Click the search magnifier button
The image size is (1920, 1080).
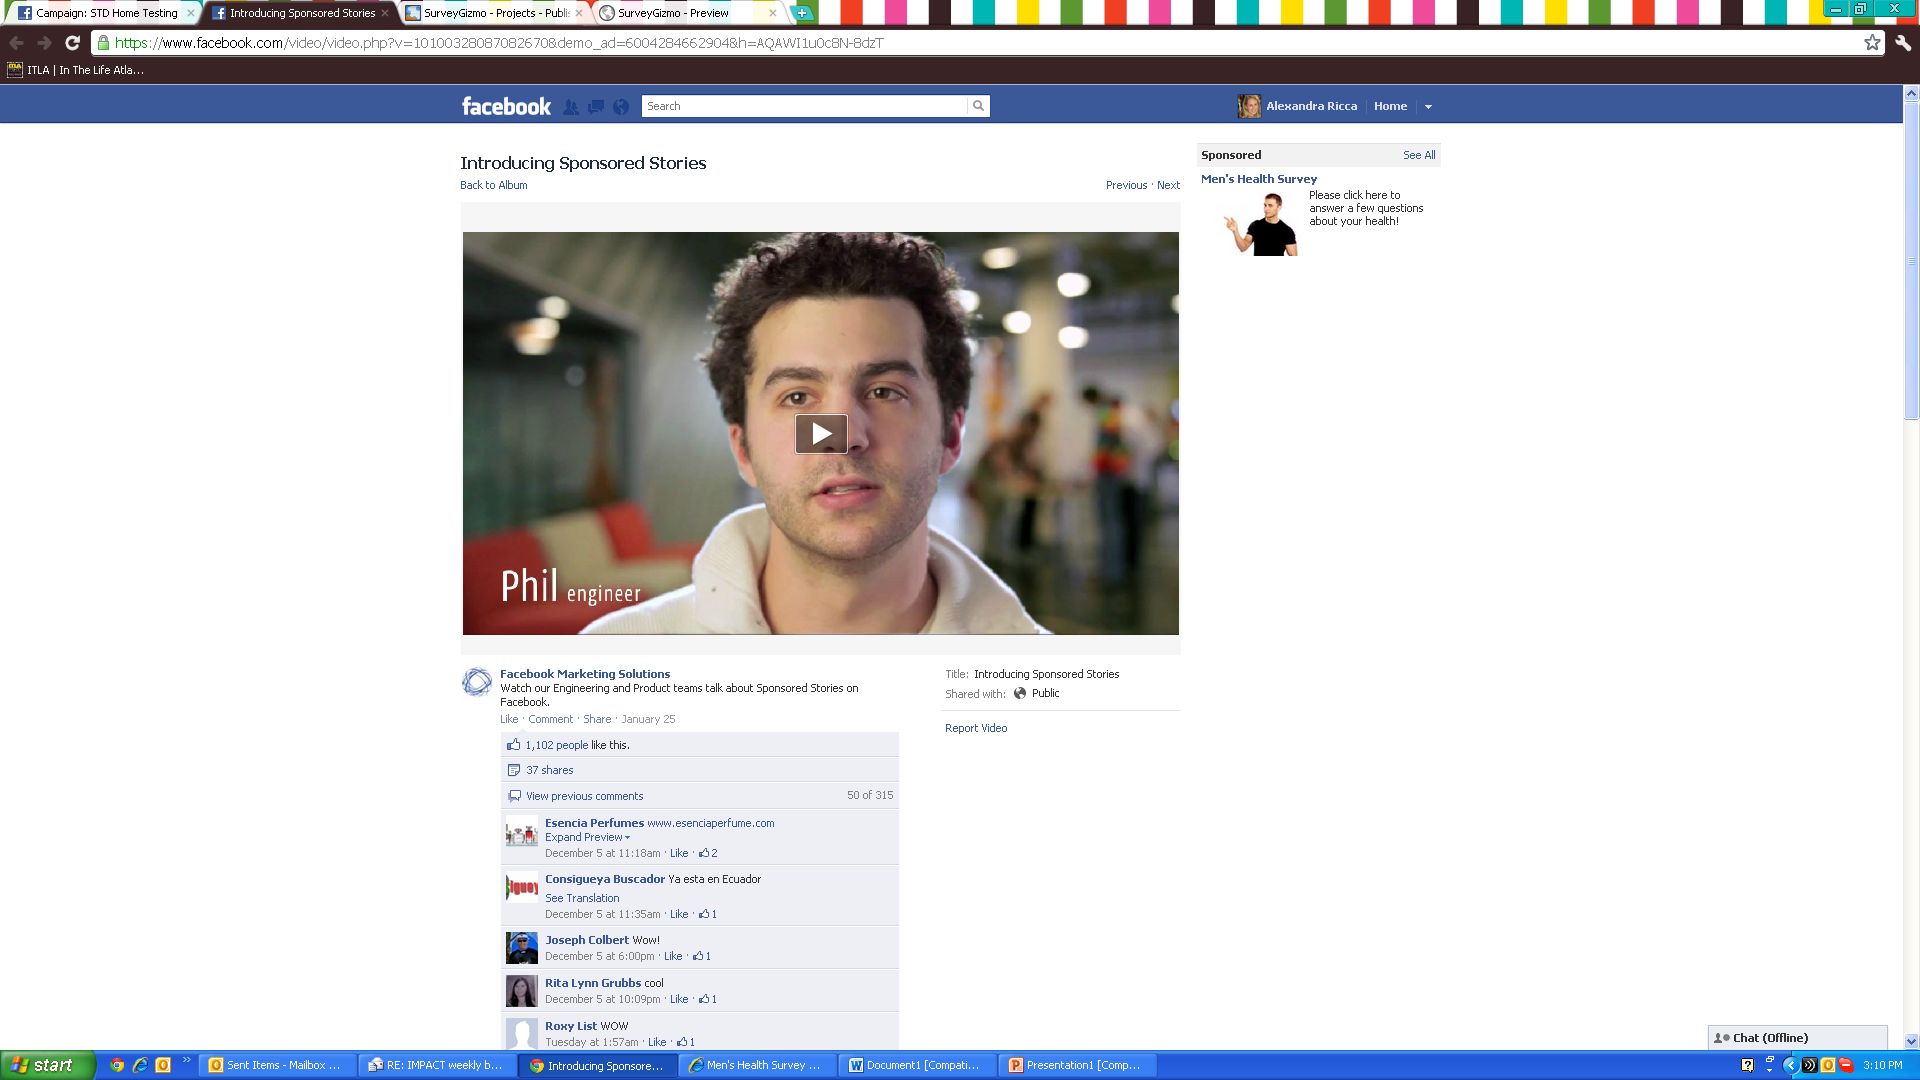978,106
